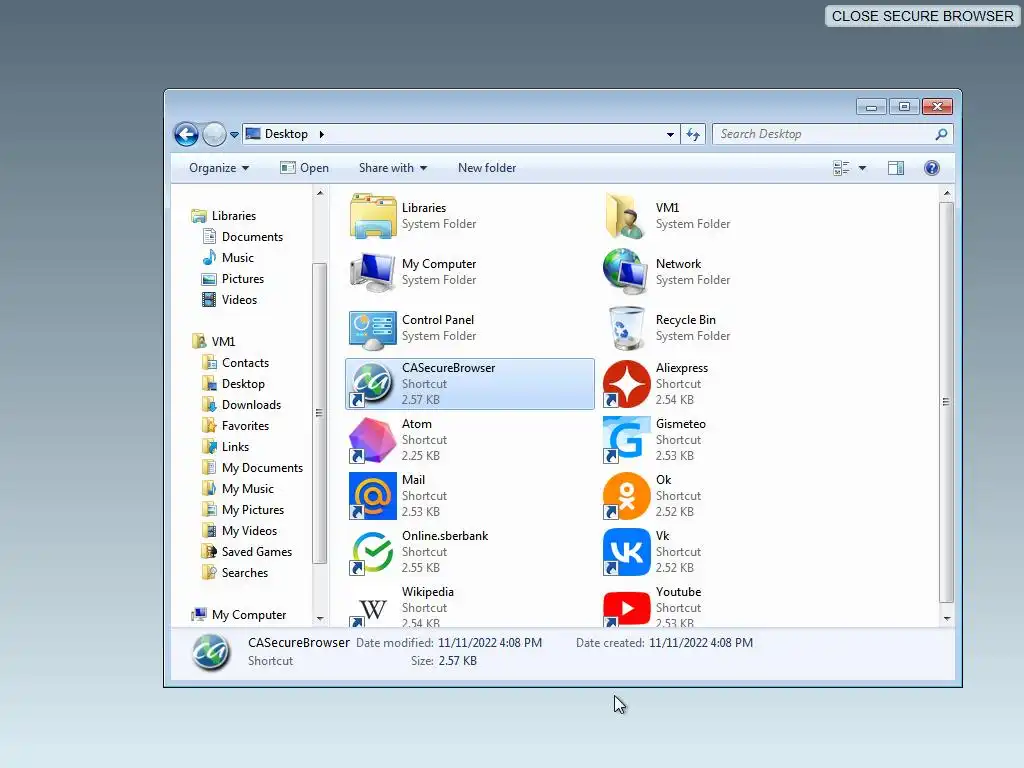Screen dimensions: 1024x768
Task: Click the refresh button beside address bar
Action: click(x=693, y=135)
